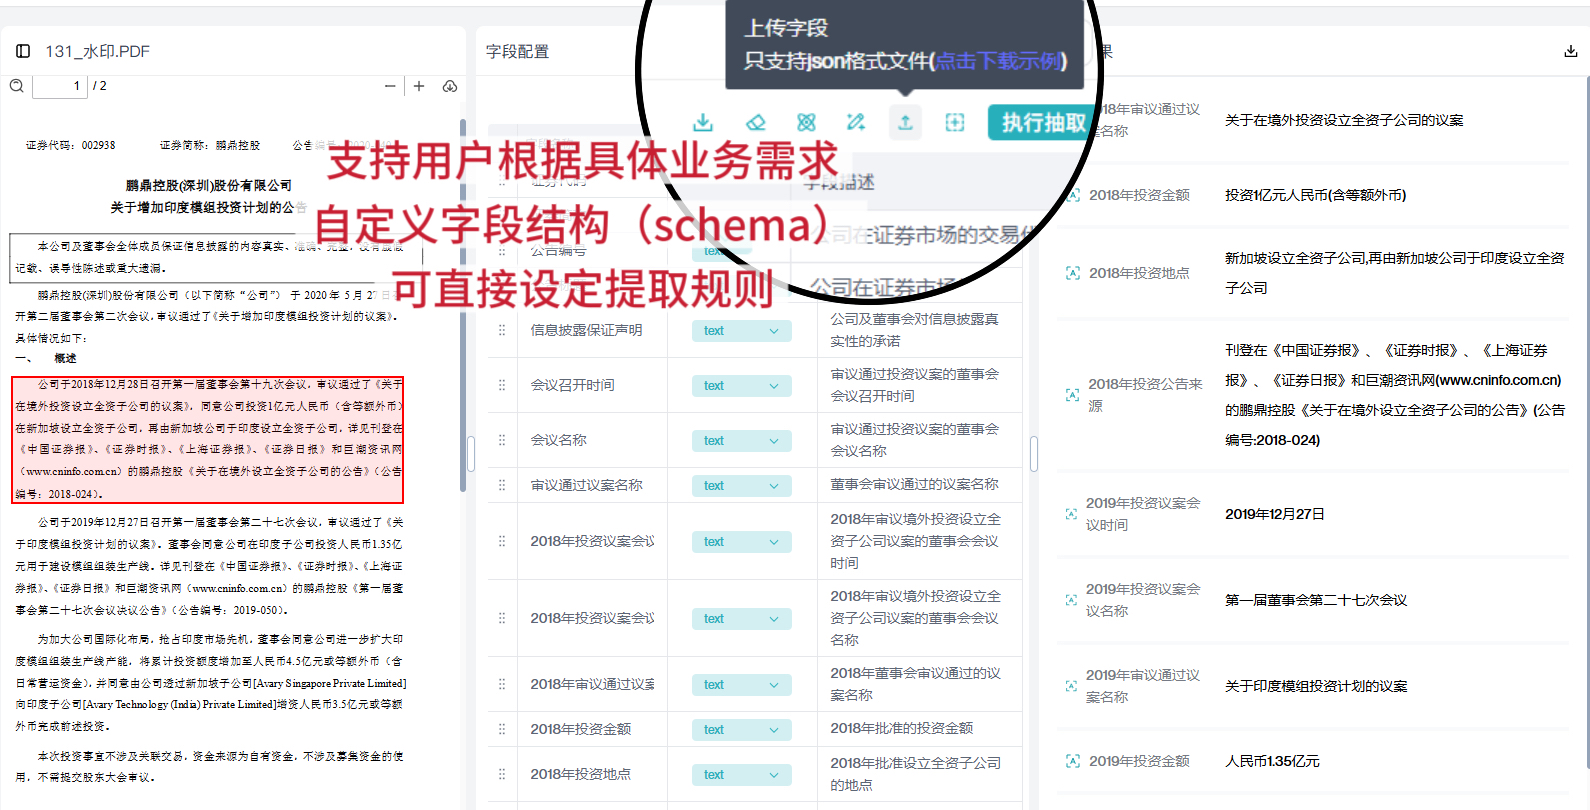The width and height of the screenshot is (1590, 810).
Task: Toggle the PDF sidebar panel icon
Action: pyautogui.click(x=22, y=51)
